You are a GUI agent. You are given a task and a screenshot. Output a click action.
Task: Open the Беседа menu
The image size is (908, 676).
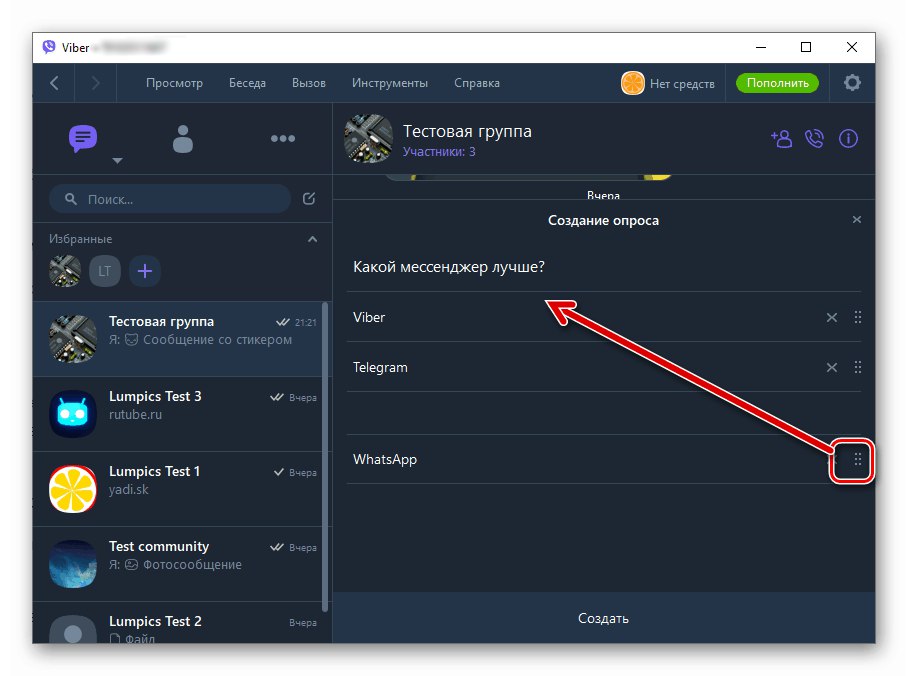click(x=247, y=83)
